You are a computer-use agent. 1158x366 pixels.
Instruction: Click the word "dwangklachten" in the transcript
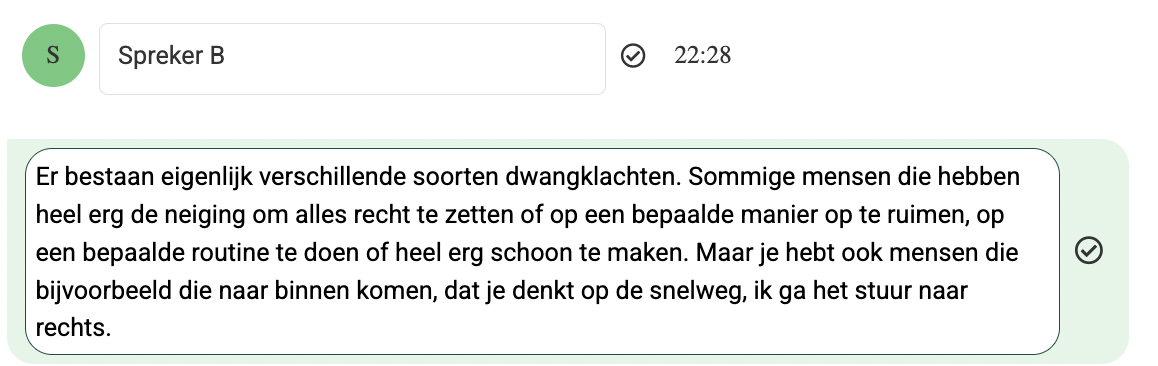(x=596, y=177)
